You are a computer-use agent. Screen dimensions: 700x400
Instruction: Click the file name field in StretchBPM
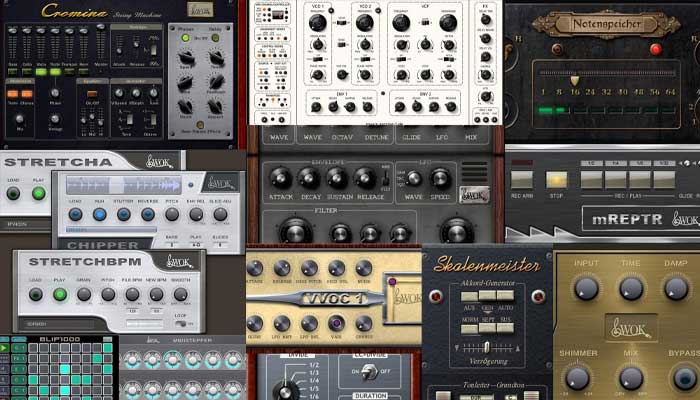[x=57, y=324]
